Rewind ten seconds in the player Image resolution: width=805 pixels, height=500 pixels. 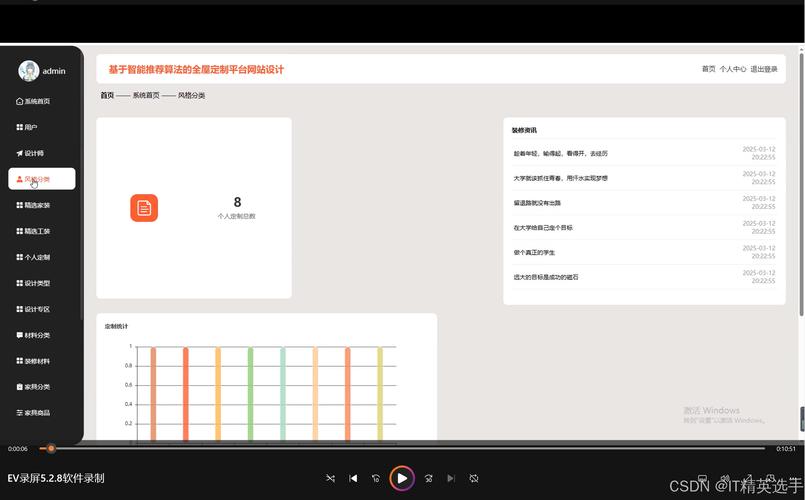click(x=376, y=478)
